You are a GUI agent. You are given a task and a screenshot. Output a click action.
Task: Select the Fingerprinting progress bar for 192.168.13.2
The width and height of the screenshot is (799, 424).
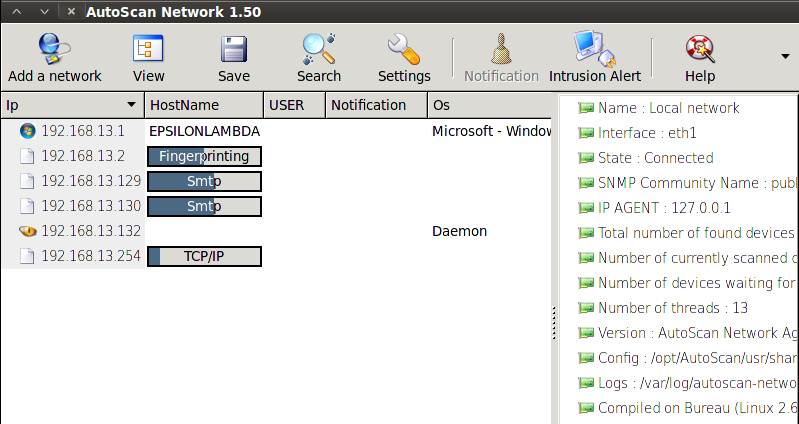204,156
